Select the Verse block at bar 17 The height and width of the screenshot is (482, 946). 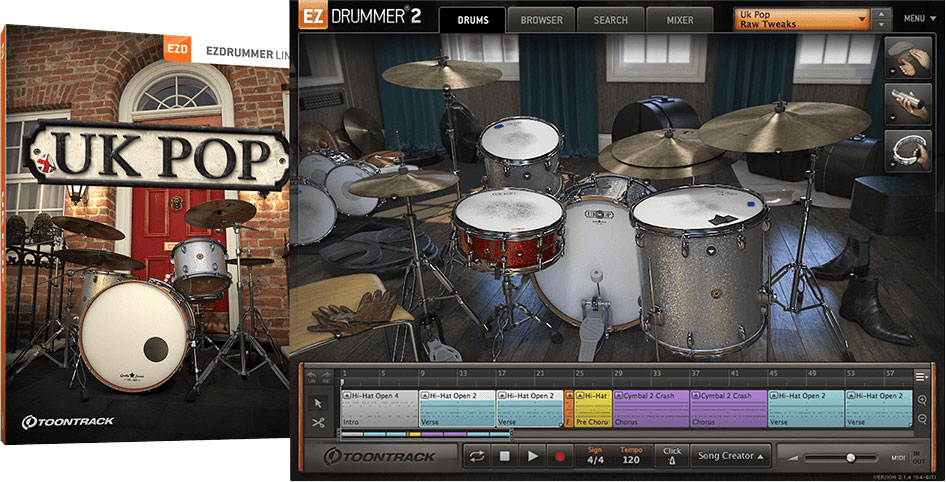pyautogui.click(x=530, y=408)
